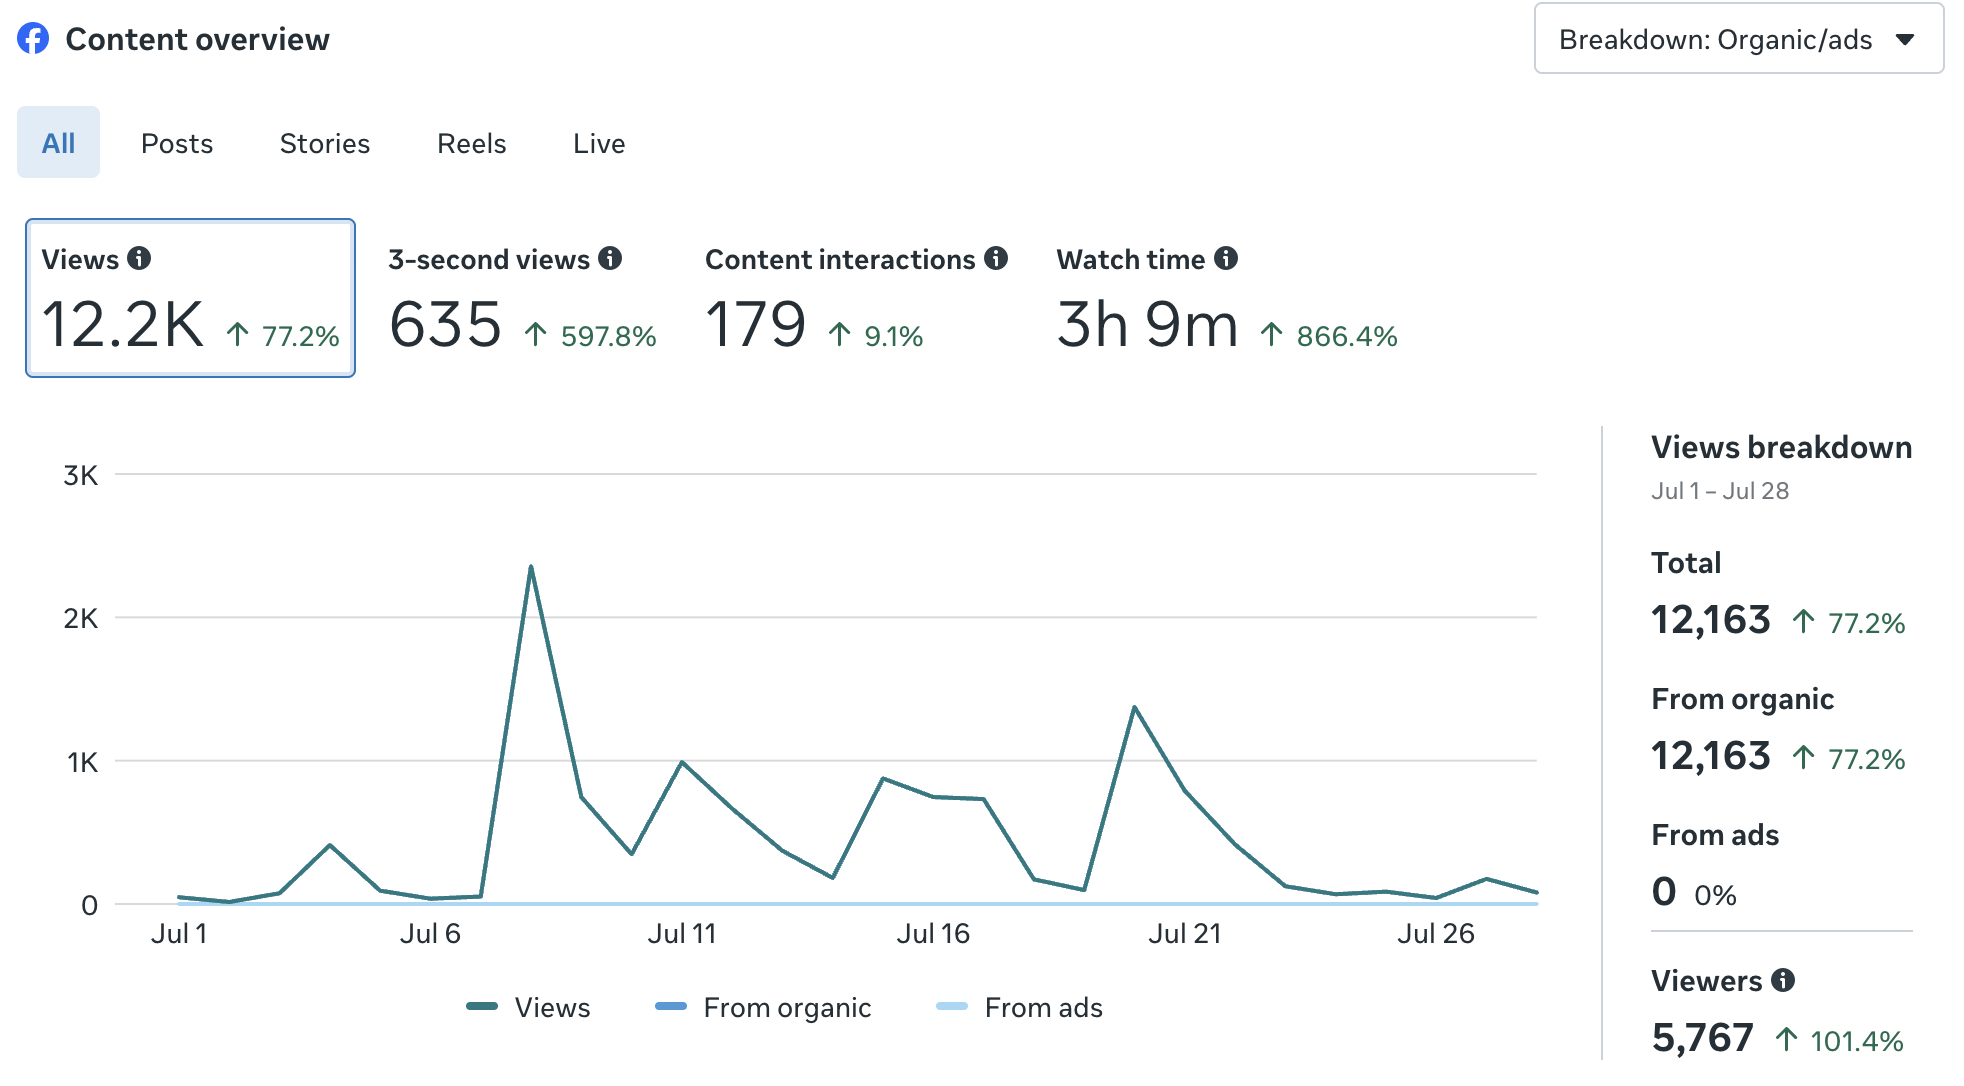Click the Jul 6 axis label
Screen dimensions: 1964x1086
tap(430, 934)
